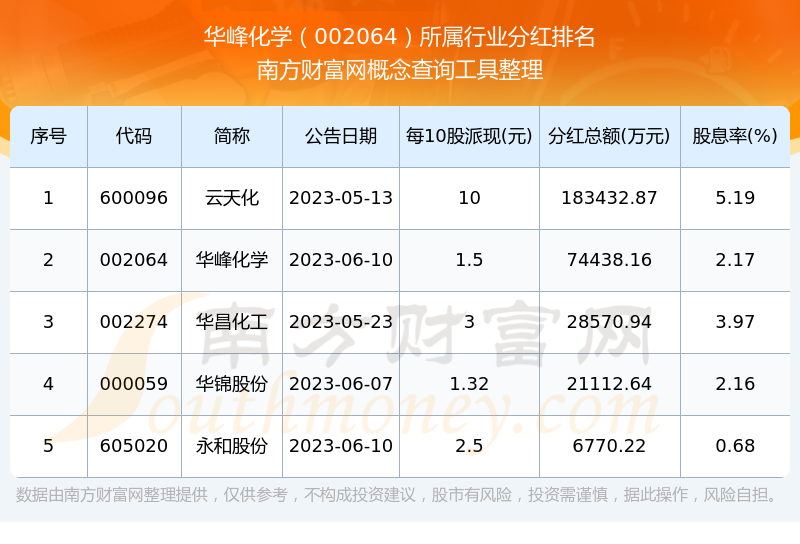This screenshot has height=544, width=800.
Task: Click the date 2023-06-07
Action: pos(341,384)
